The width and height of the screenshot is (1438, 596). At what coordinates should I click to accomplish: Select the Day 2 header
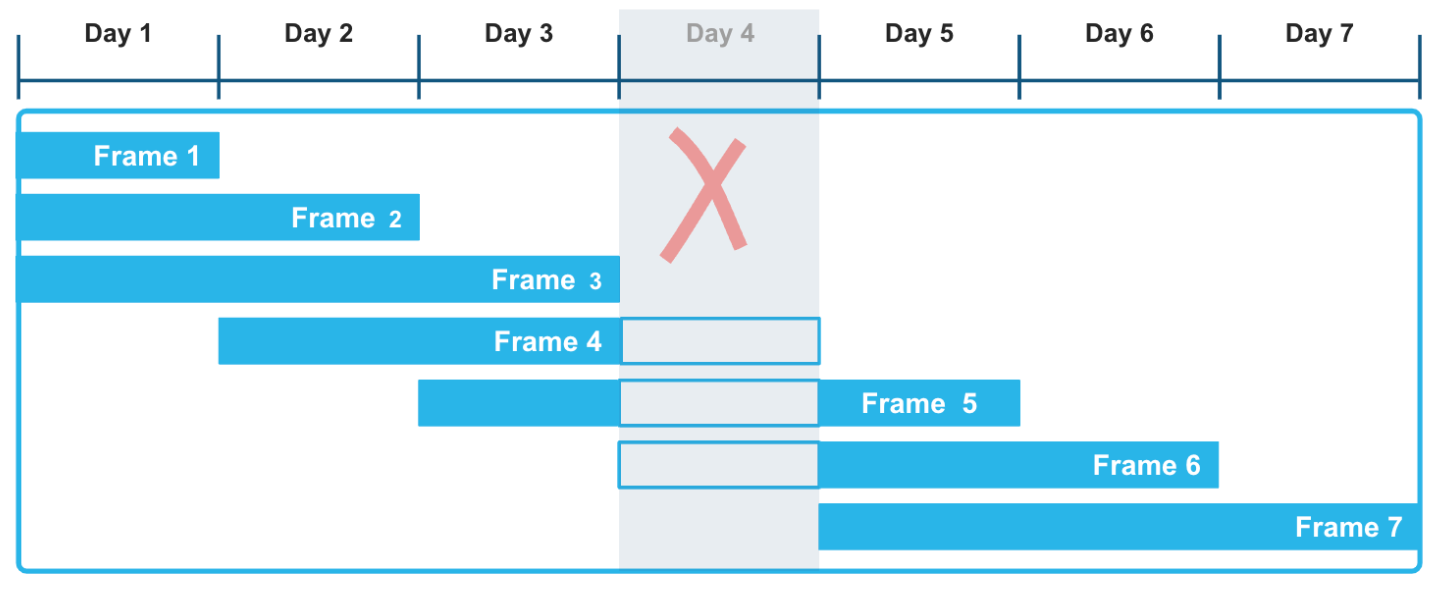tap(318, 34)
